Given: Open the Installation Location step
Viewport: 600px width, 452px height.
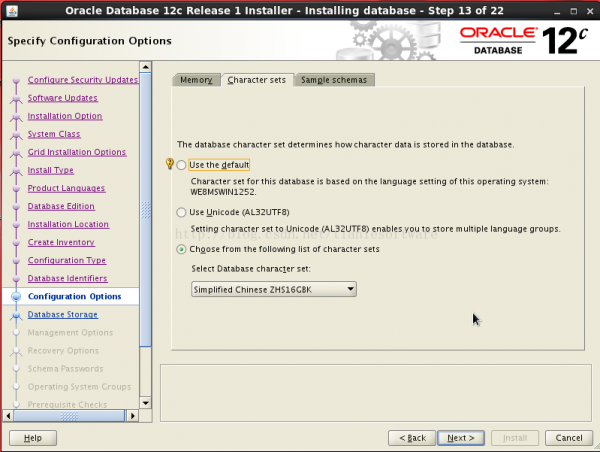Looking at the screenshot, I should click(x=68, y=224).
